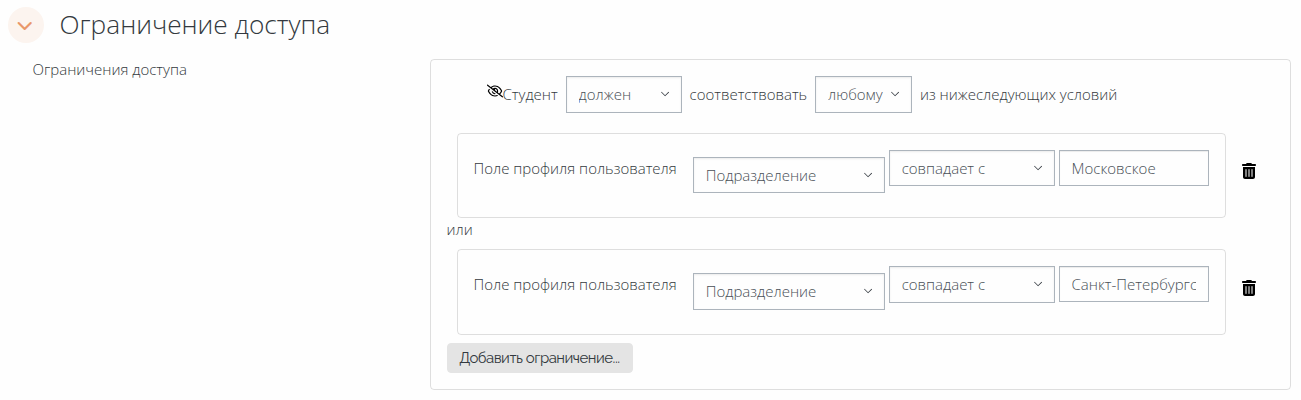Click the Студент label text
This screenshot has height=400, width=1301.
(x=530, y=95)
